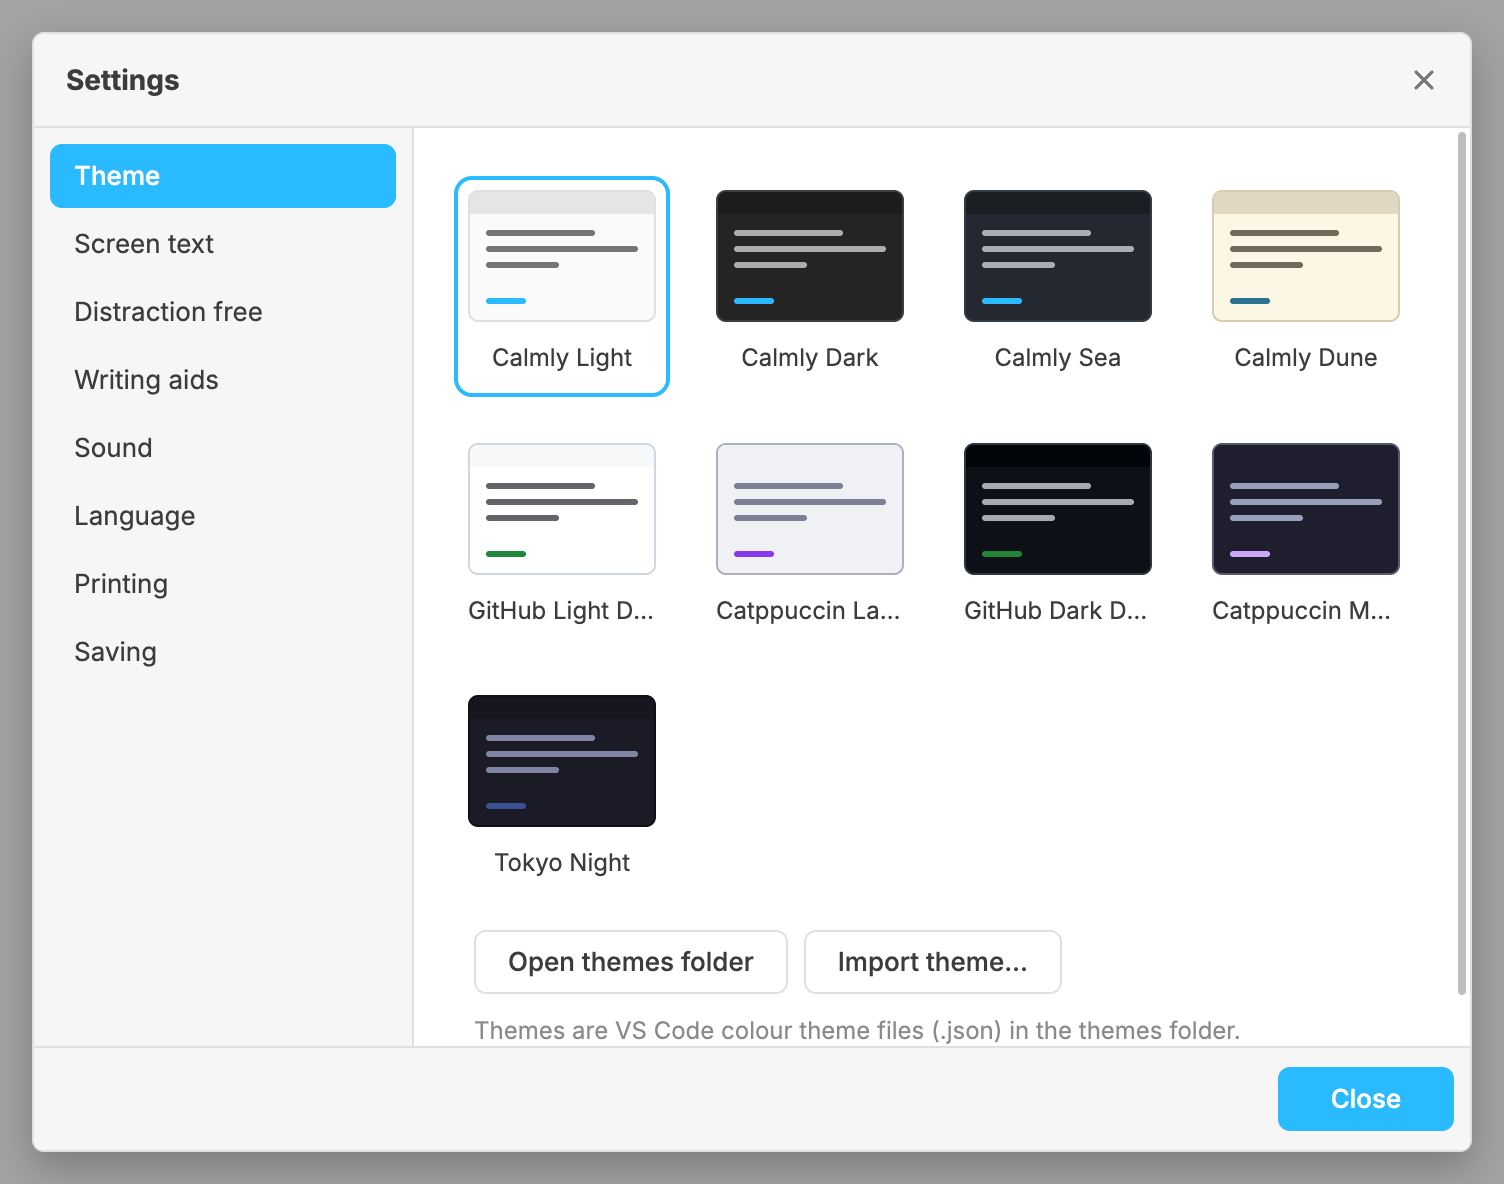
Task: Go to Writing aids section
Action: click(223, 380)
